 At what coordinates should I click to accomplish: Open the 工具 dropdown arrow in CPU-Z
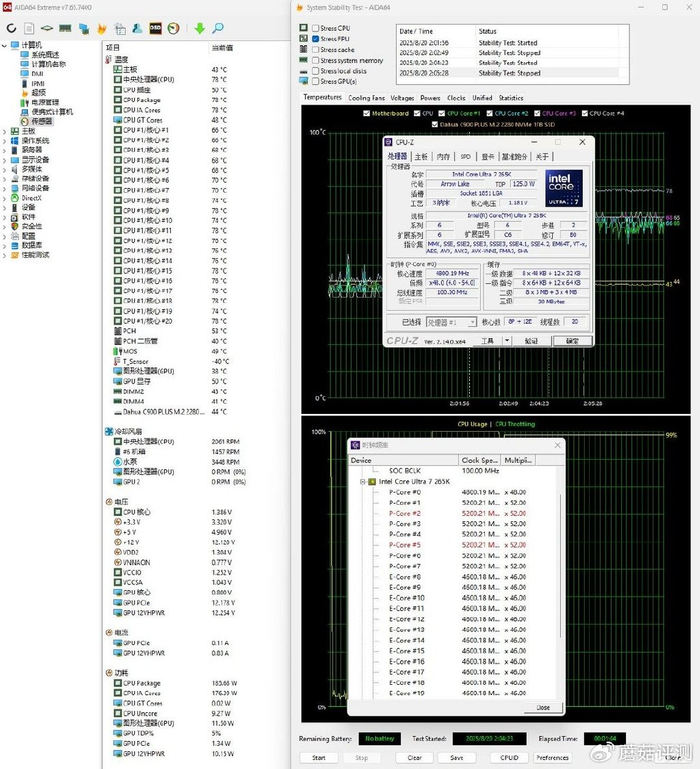507,340
